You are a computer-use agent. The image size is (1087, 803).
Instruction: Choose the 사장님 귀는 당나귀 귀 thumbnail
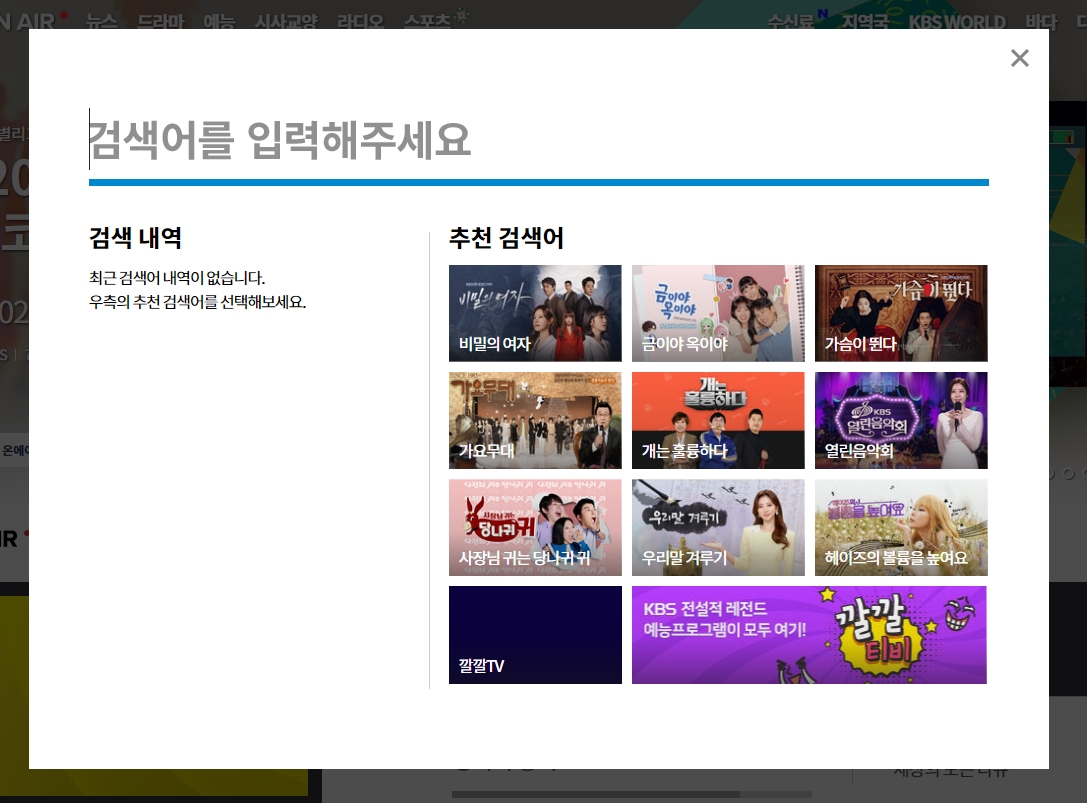[x=535, y=528]
